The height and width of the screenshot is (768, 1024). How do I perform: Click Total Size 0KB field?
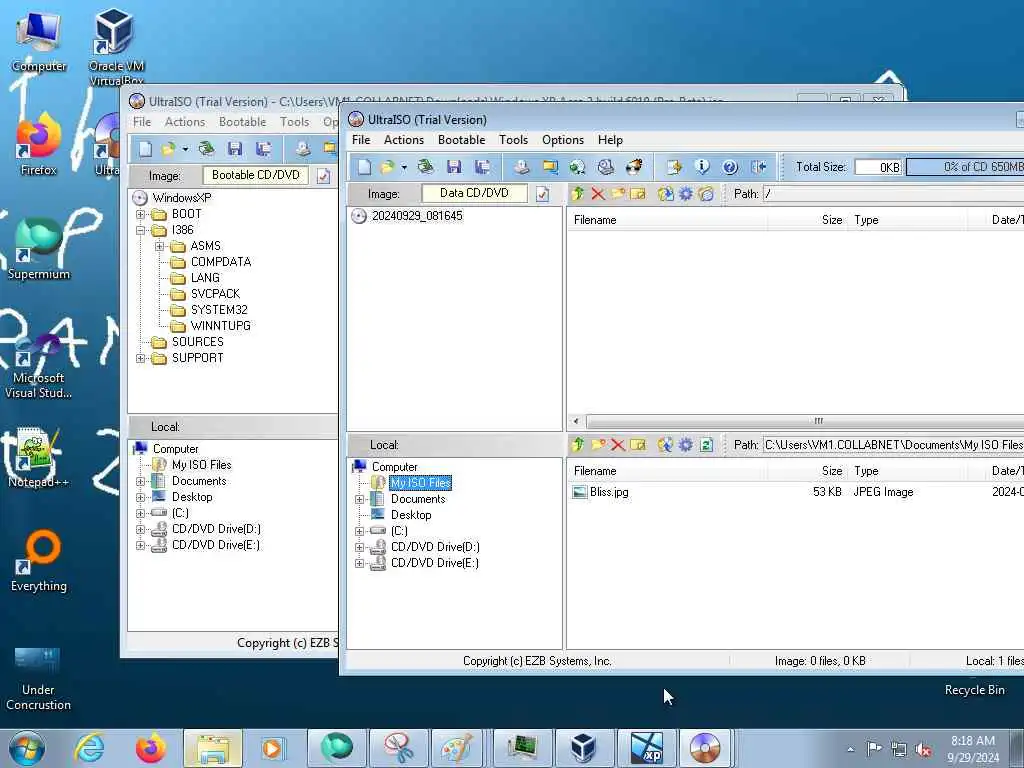coord(879,167)
